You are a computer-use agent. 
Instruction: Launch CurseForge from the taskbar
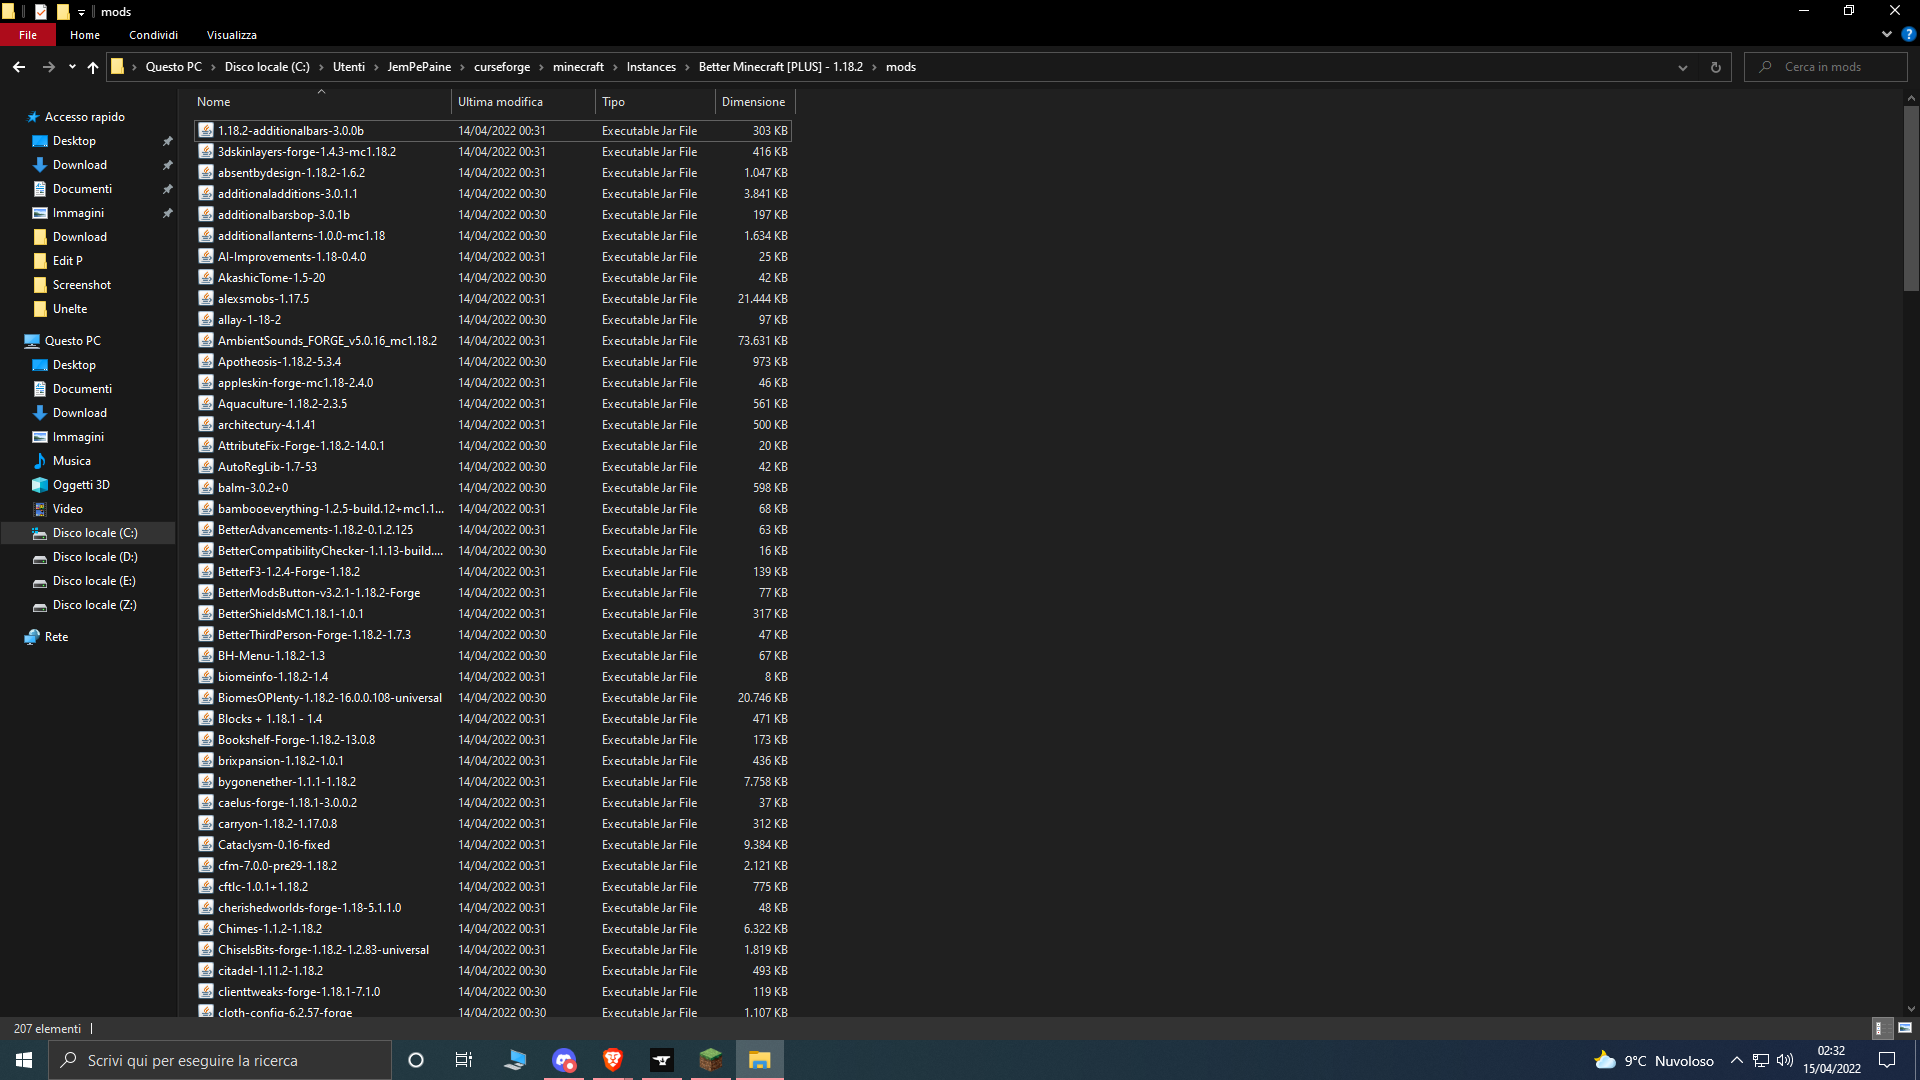click(x=661, y=1059)
